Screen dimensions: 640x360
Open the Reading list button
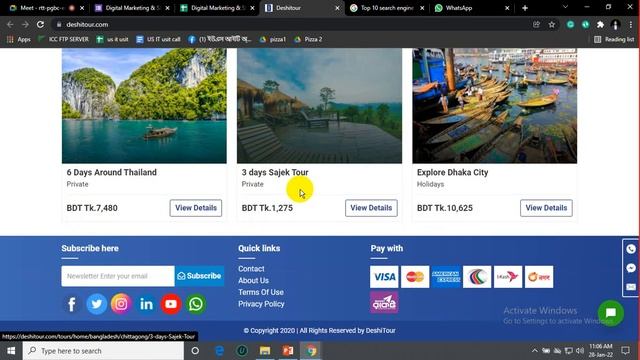tap(614, 39)
